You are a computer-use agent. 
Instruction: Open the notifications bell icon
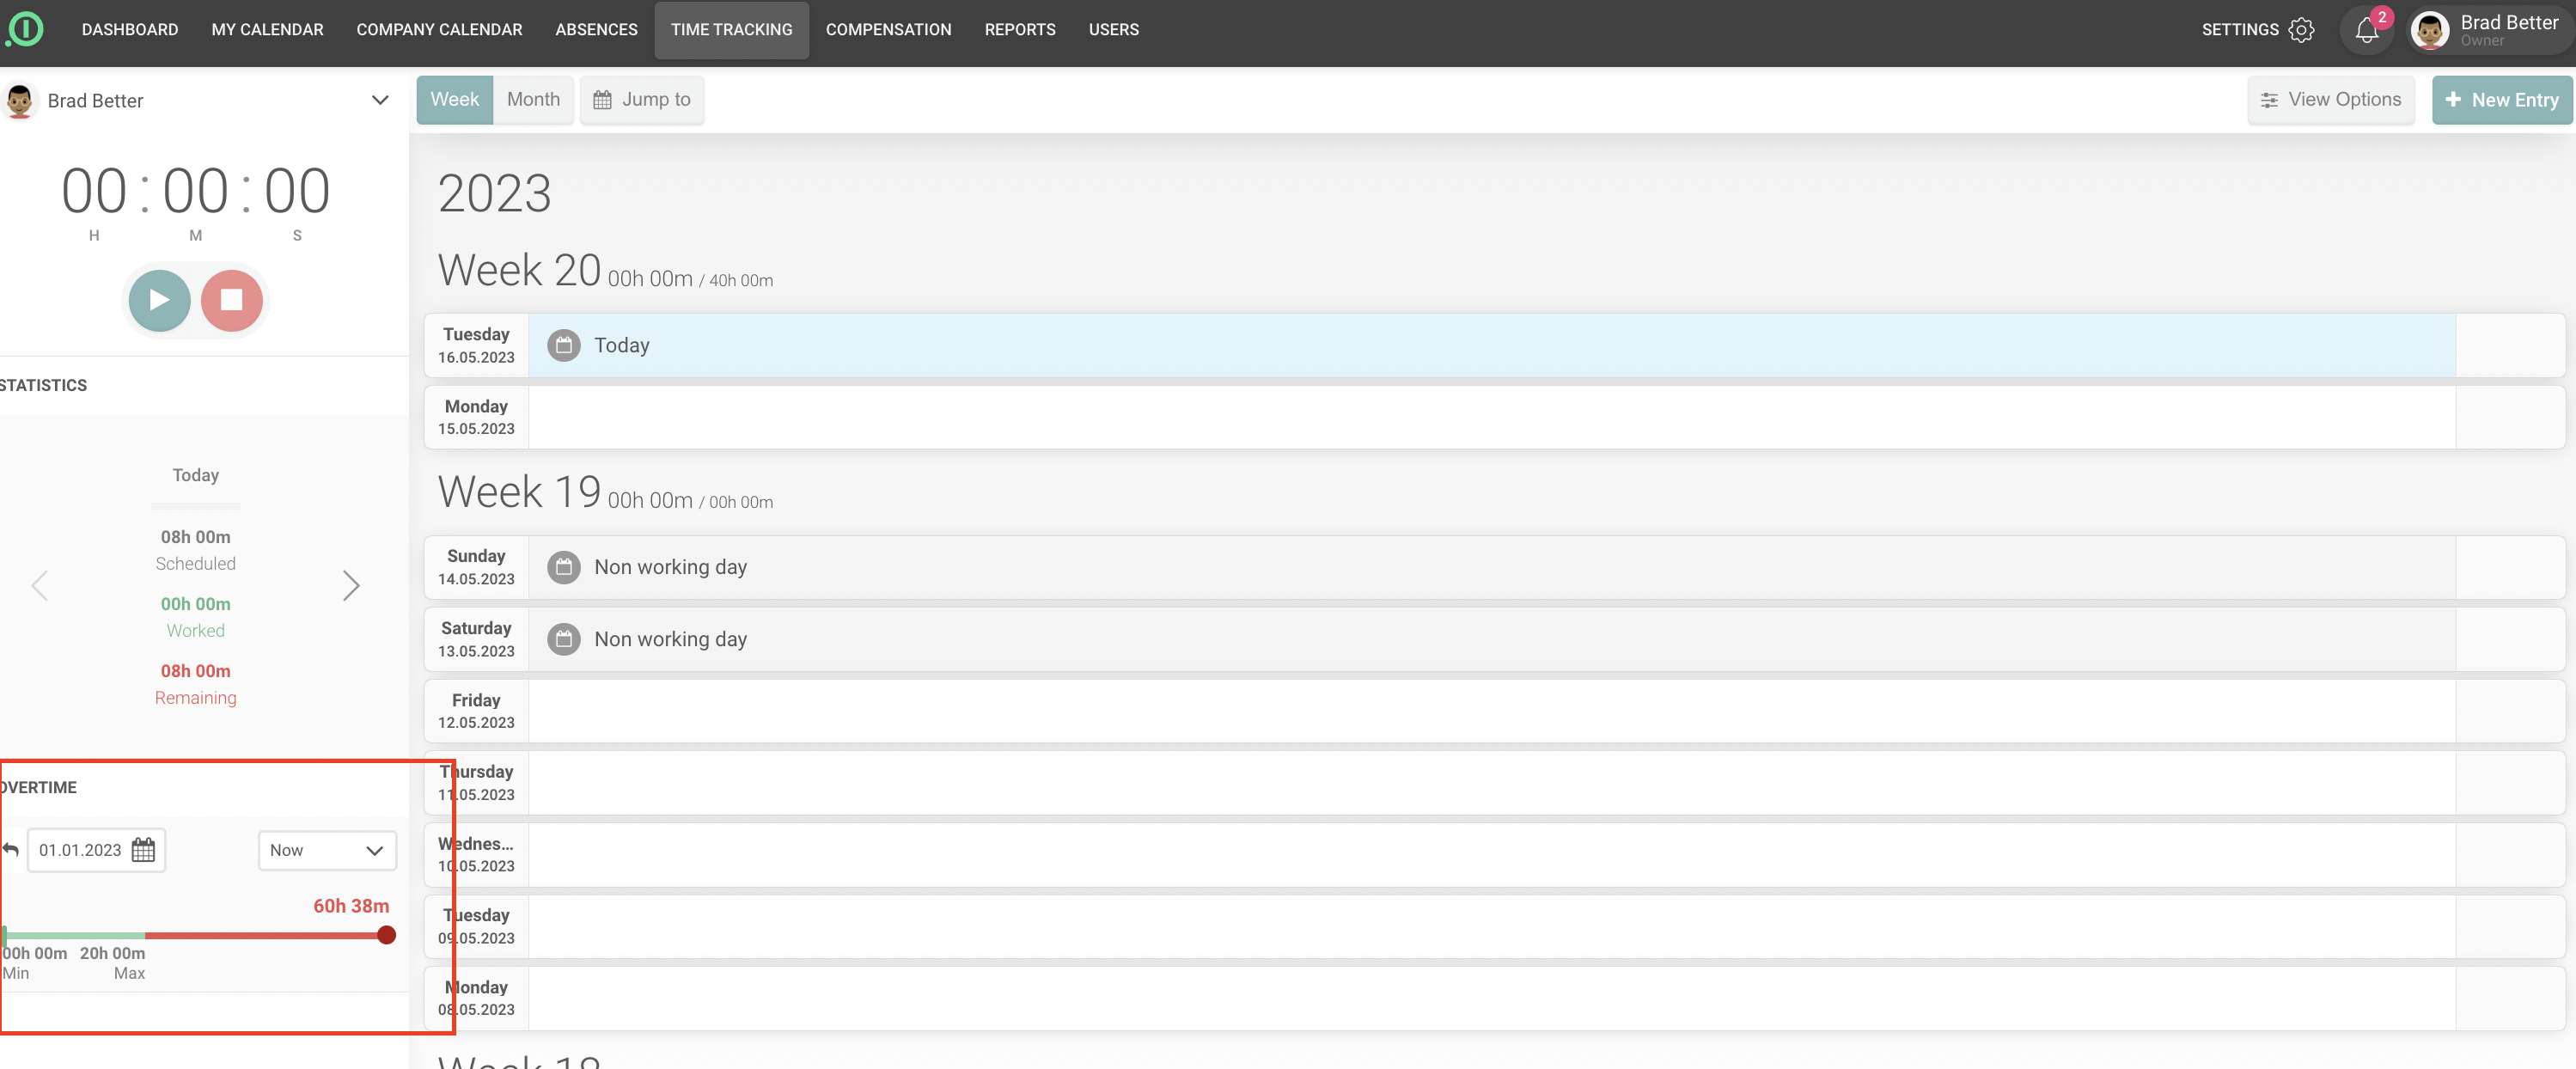(2365, 30)
